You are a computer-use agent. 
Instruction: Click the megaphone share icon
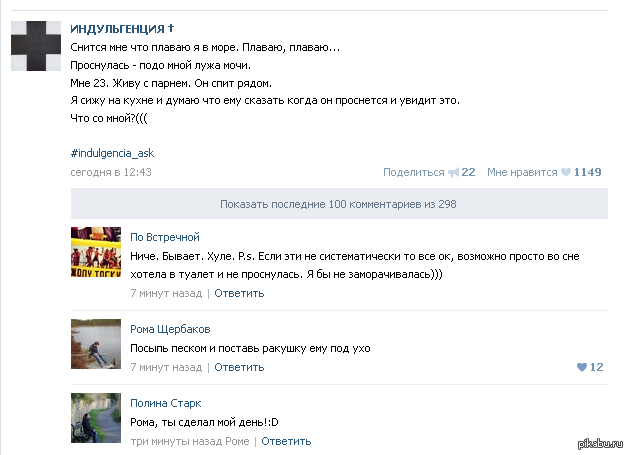click(453, 173)
